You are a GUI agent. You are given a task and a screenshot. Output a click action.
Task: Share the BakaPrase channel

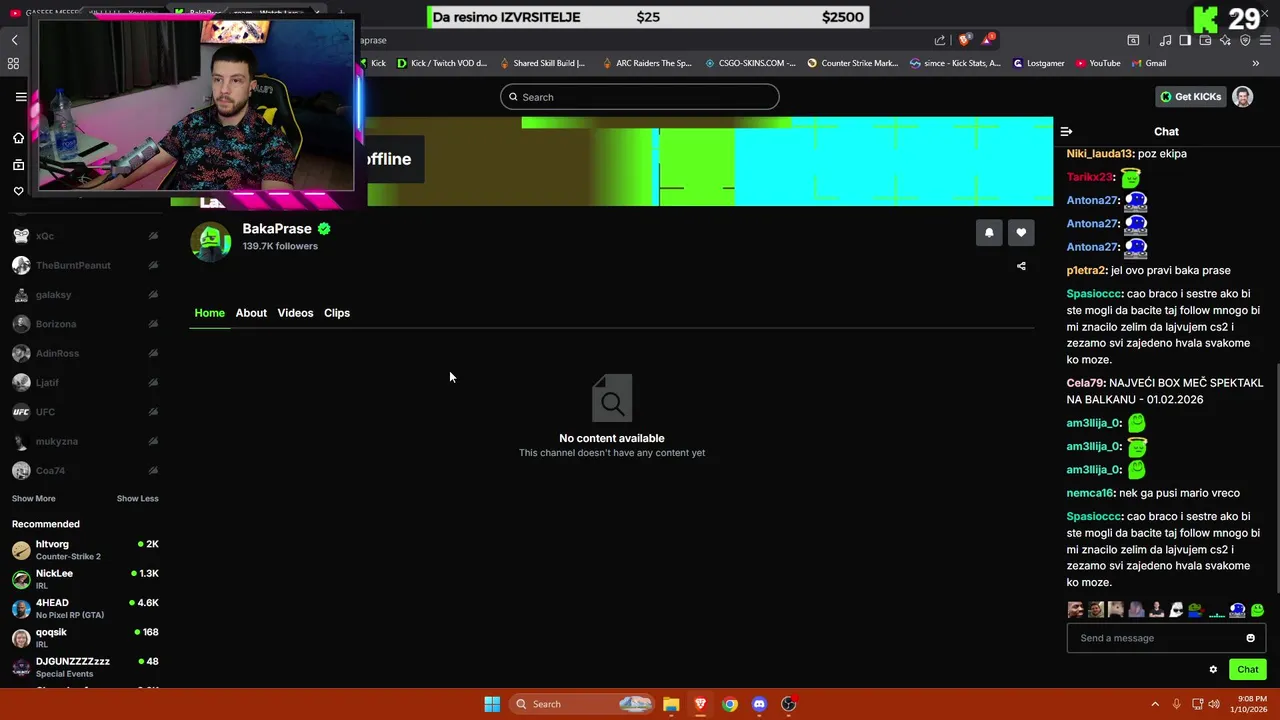(1021, 266)
